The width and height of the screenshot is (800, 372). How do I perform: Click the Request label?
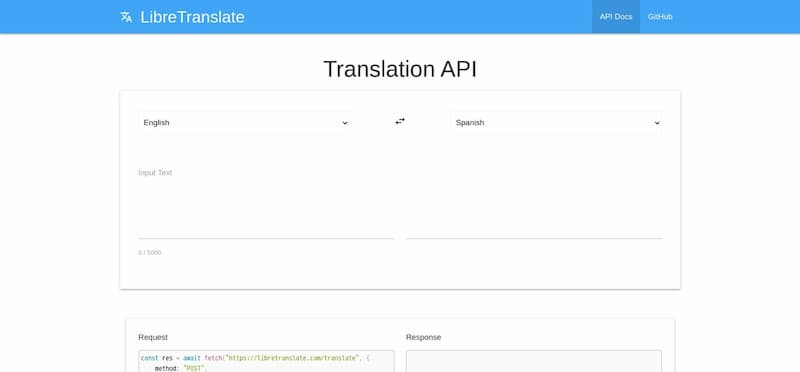pos(153,337)
